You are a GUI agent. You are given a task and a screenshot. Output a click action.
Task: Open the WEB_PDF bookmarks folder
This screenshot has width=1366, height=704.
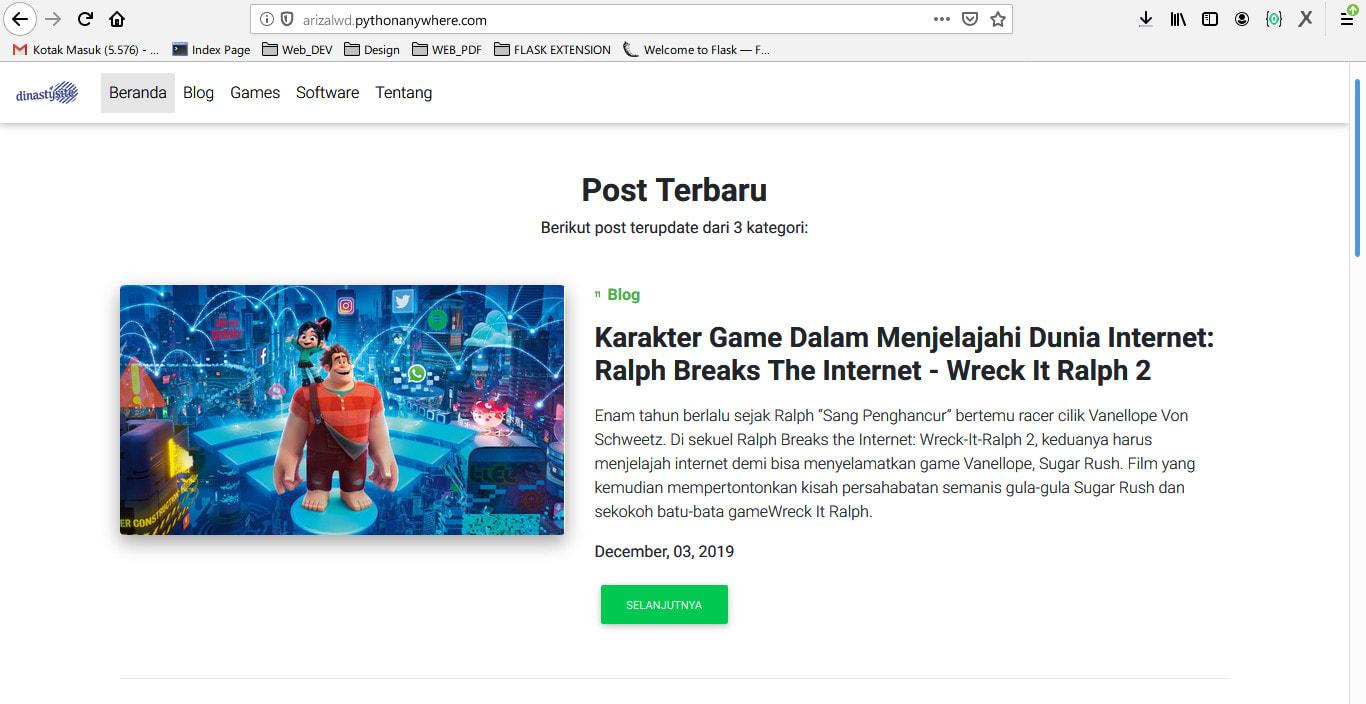click(447, 49)
